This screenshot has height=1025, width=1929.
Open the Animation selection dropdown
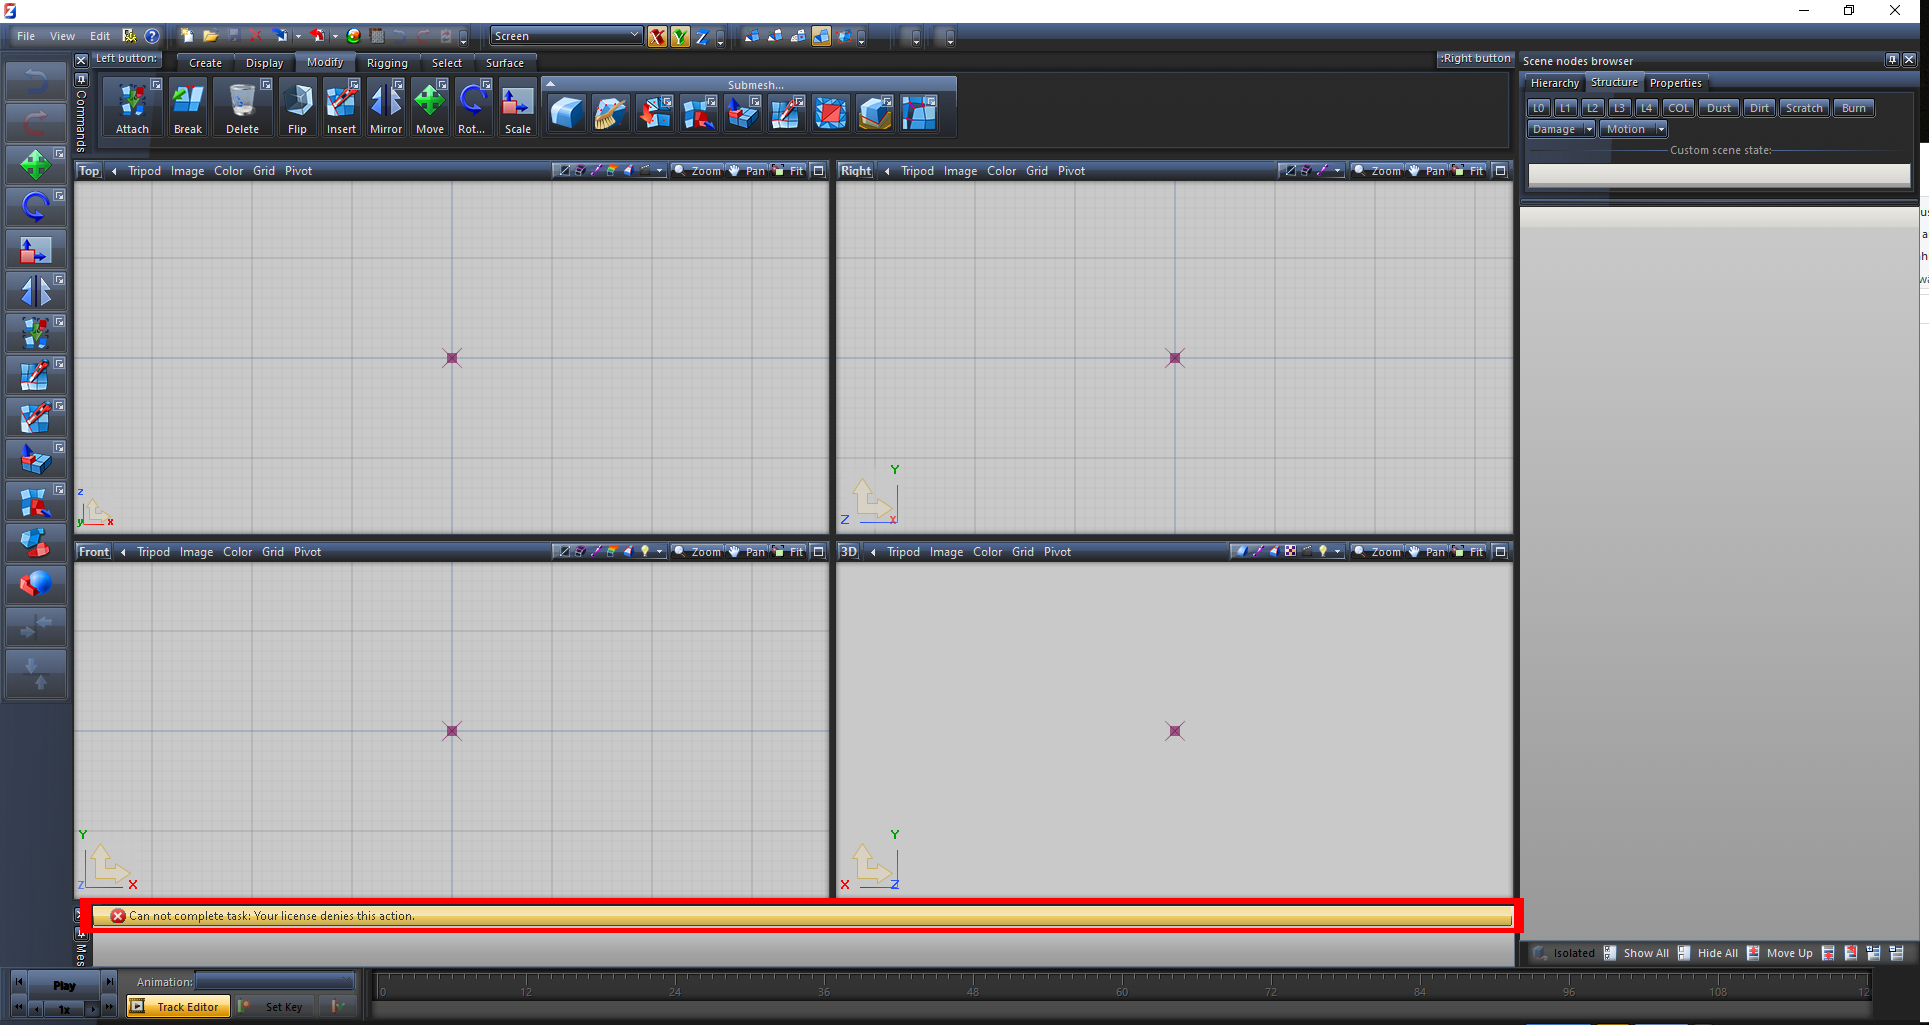coord(275,982)
